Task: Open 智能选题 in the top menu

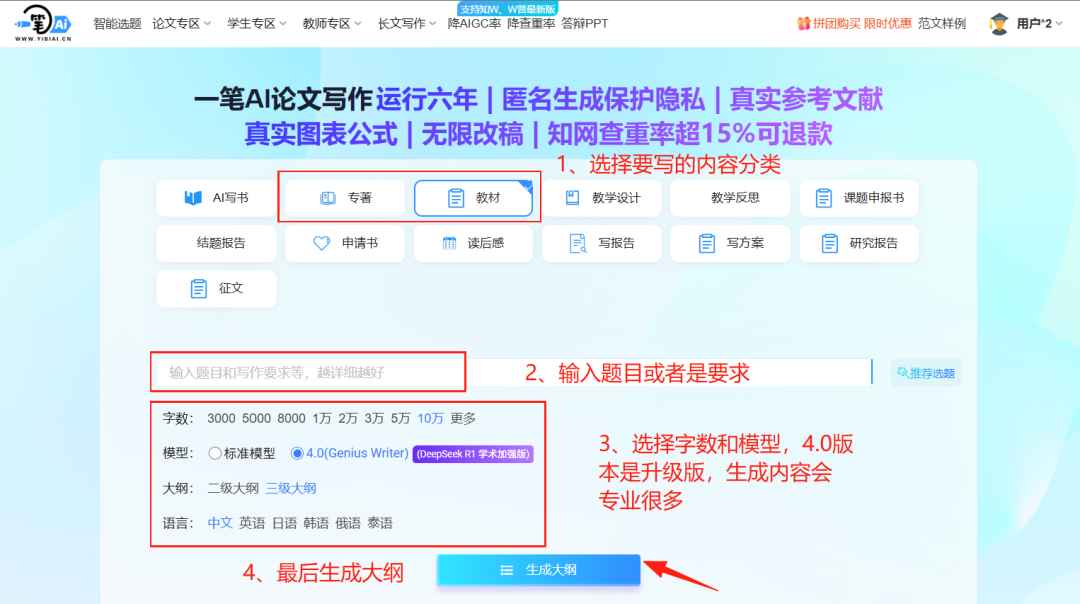Action: coord(117,23)
